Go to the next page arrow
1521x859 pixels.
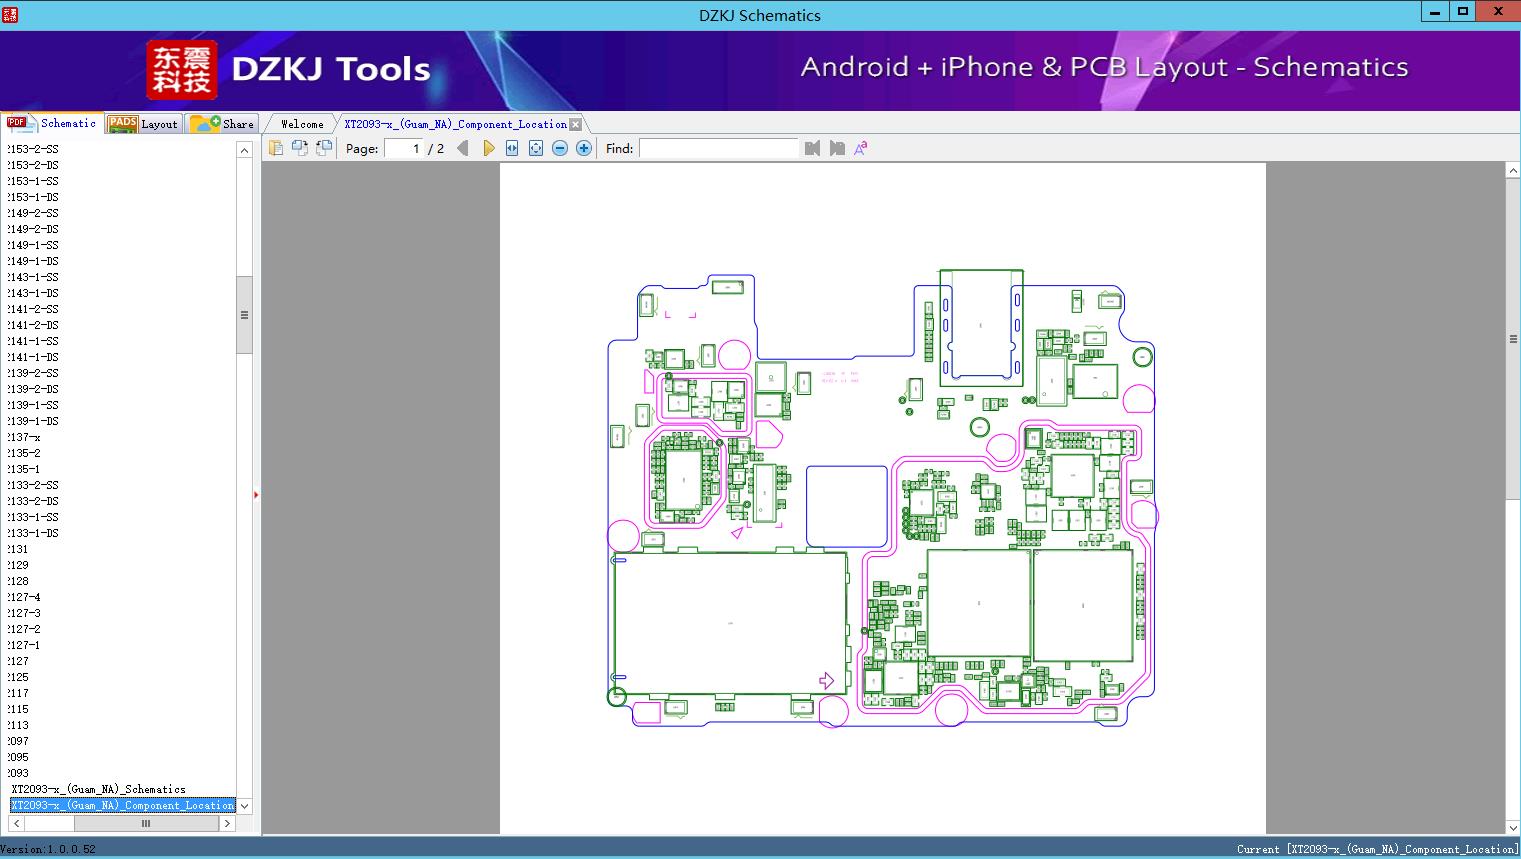[x=488, y=148]
